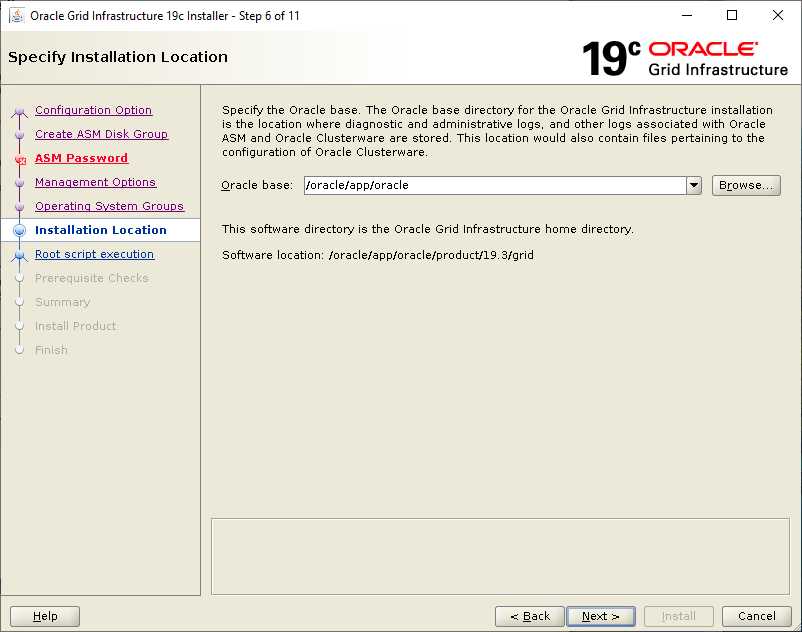
Task: Maximize the installer window
Action: (732, 15)
